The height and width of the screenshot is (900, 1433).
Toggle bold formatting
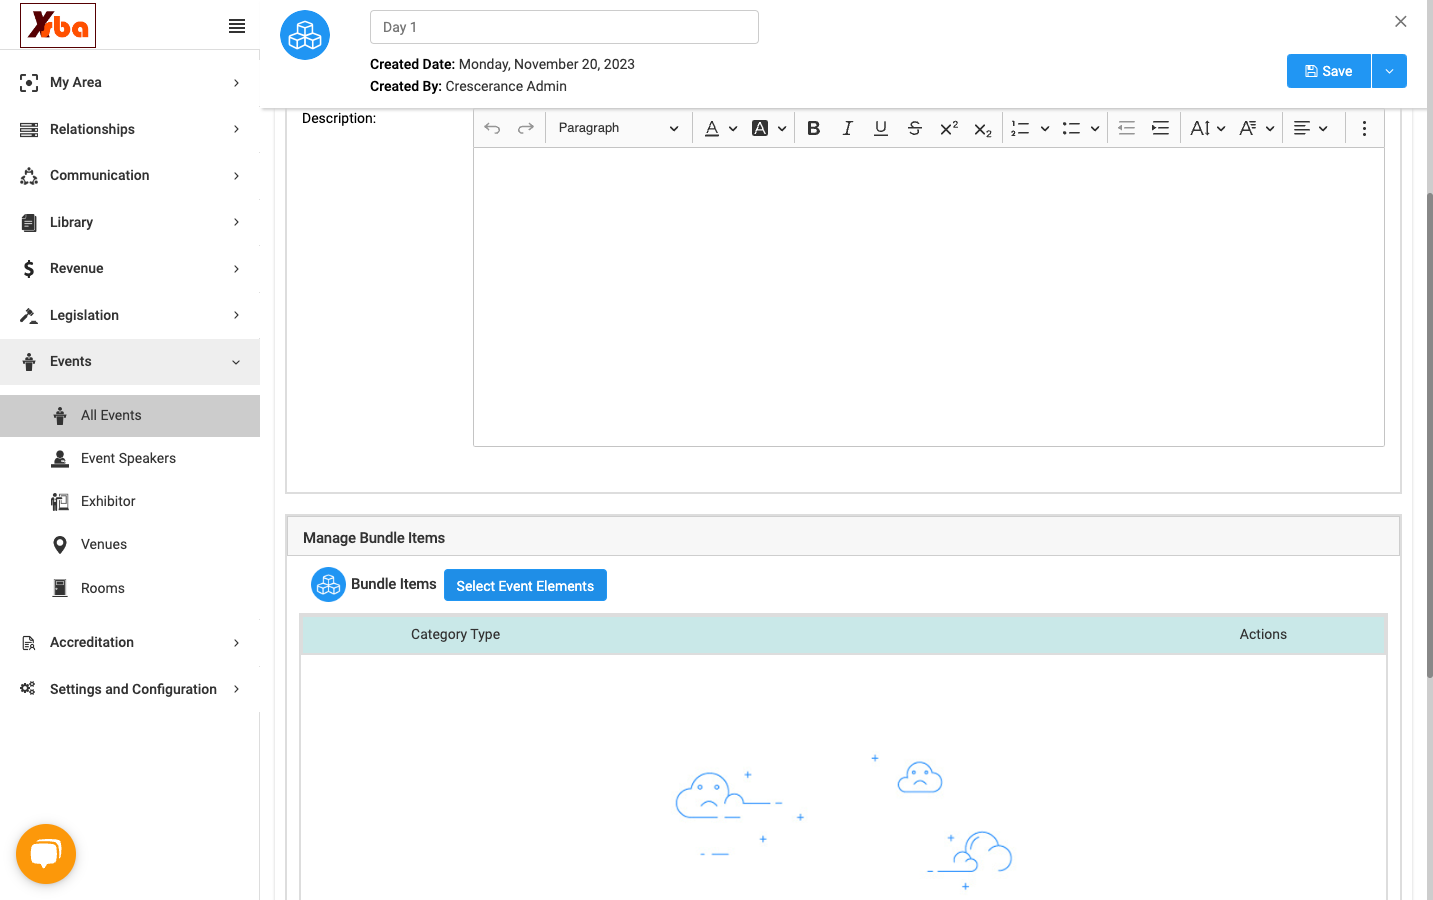pos(814,128)
